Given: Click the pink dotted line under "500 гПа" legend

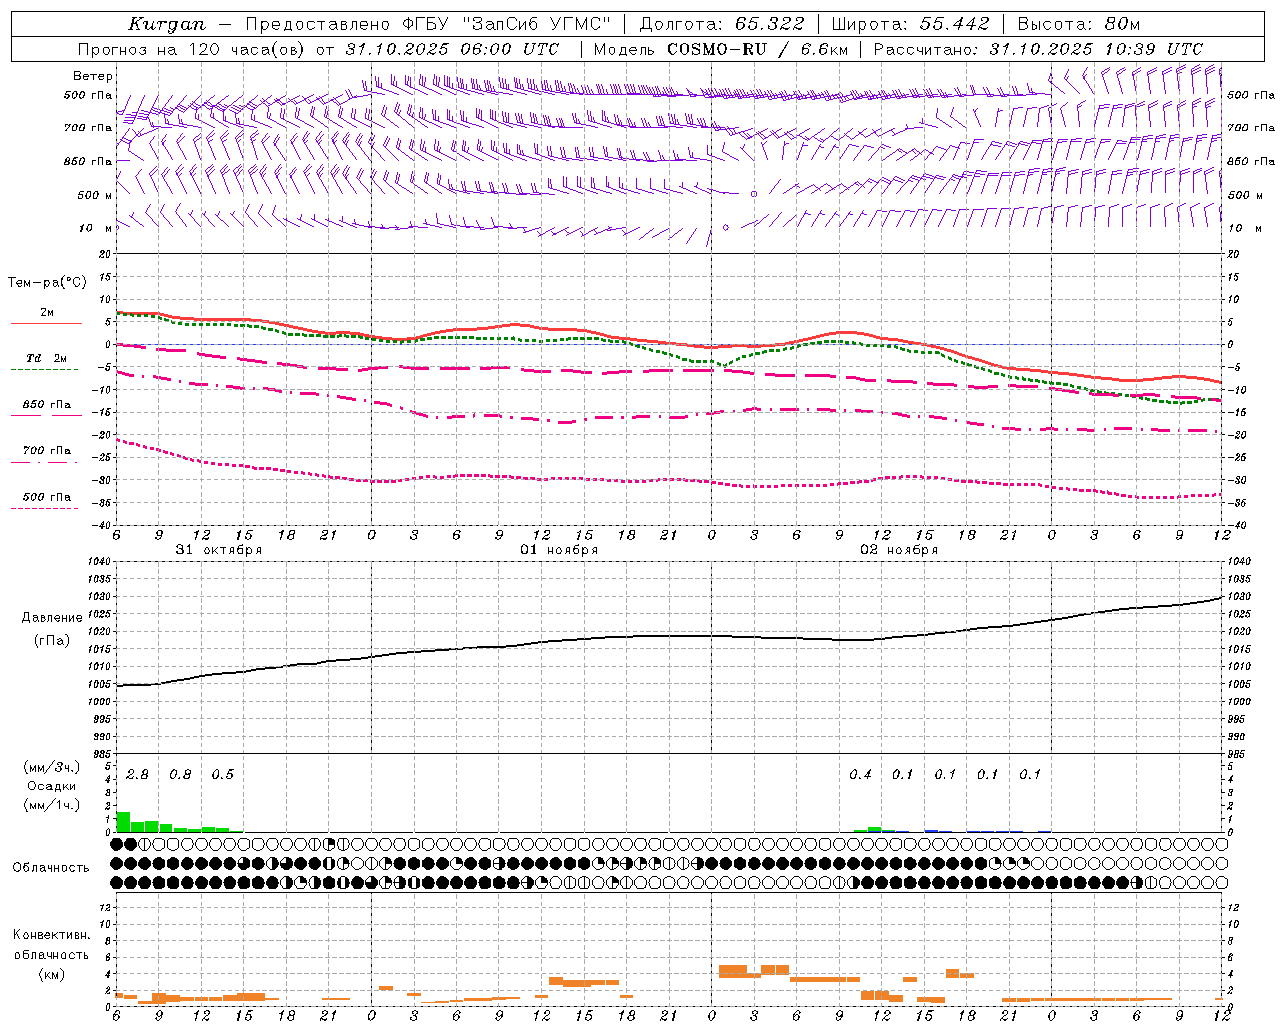Looking at the screenshot, I should click(x=44, y=508).
